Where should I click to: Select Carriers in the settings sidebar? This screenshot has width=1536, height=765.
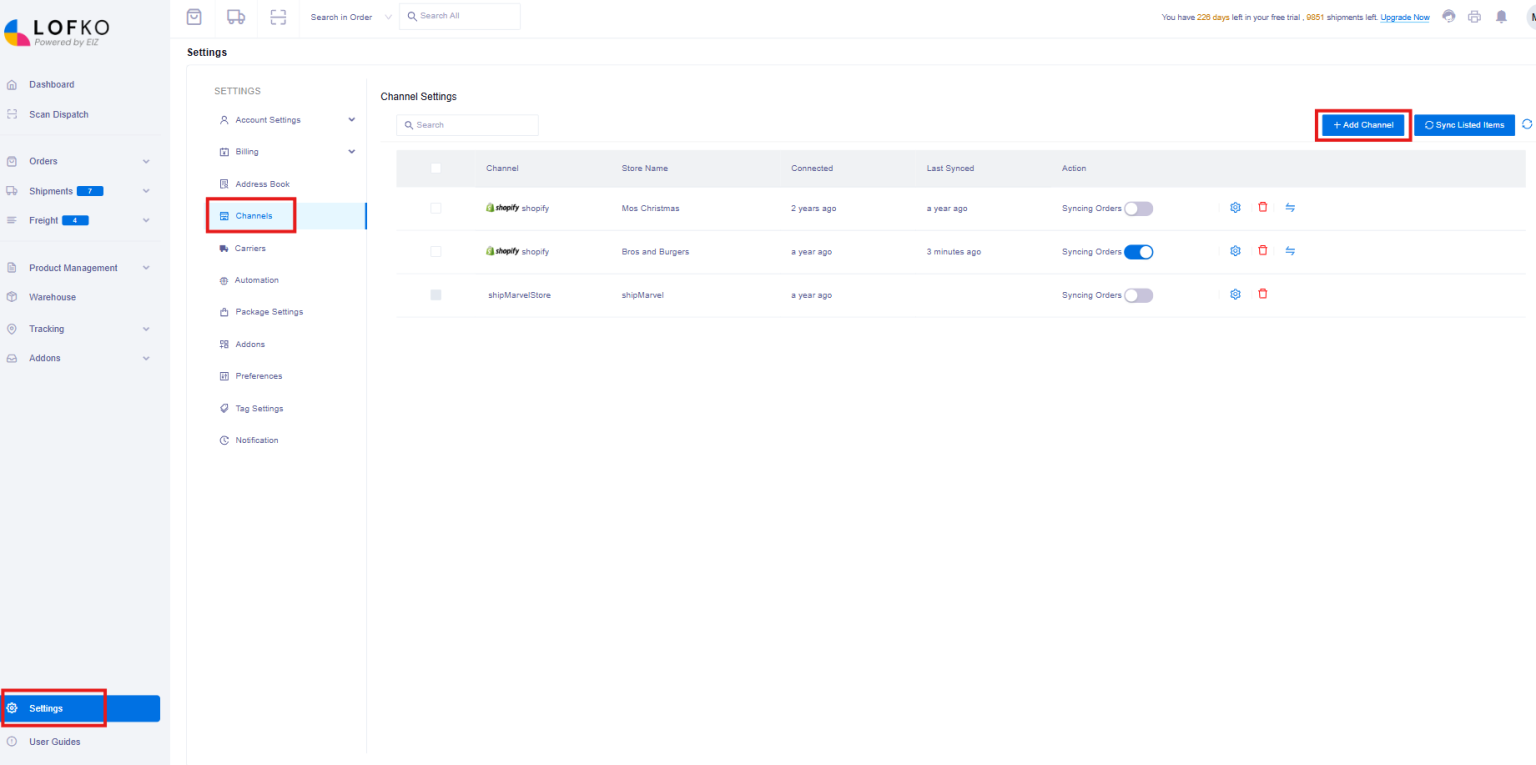point(250,247)
